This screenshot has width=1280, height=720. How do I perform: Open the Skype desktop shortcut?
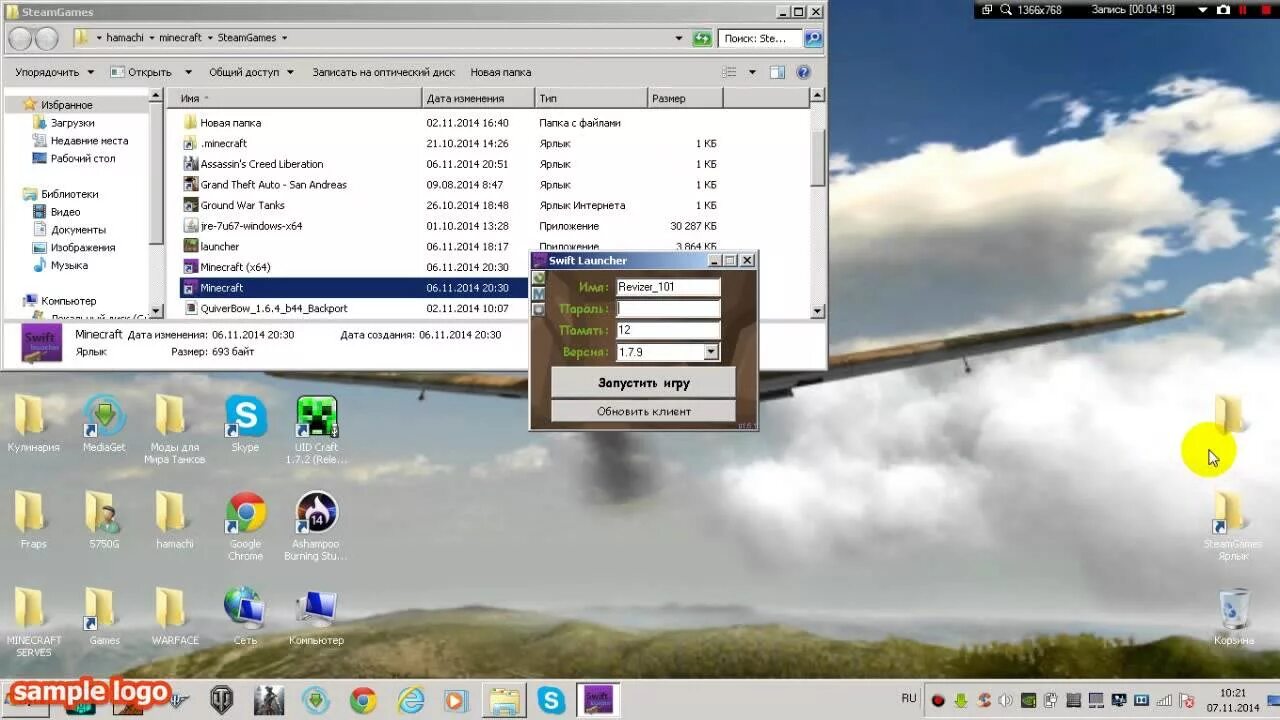(x=245, y=425)
